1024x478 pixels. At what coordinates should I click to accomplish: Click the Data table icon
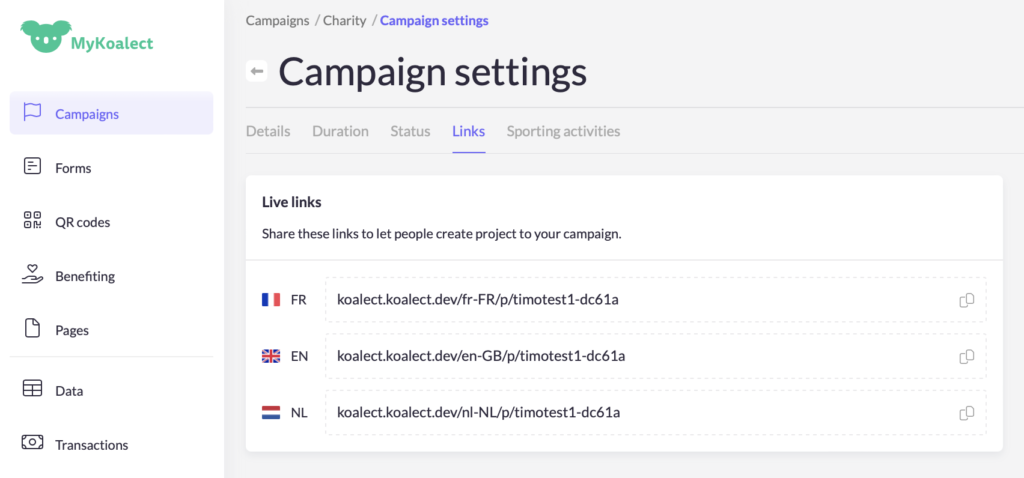click(x=32, y=389)
